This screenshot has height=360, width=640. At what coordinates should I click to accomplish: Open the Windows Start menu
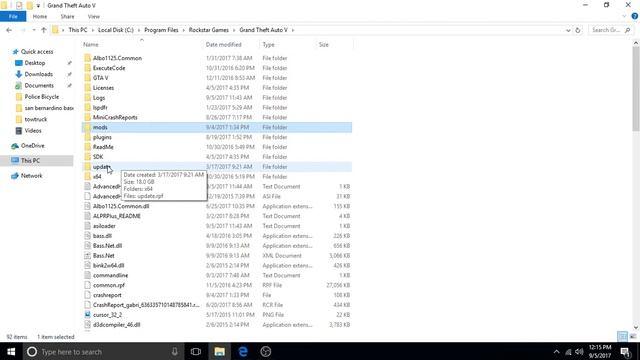[x=11, y=351]
